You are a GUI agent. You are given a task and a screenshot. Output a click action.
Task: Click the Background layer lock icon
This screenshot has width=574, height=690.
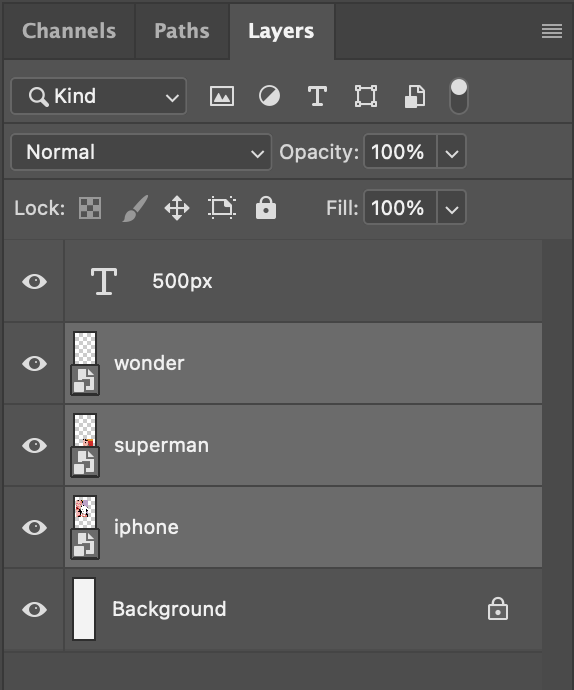(498, 609)
